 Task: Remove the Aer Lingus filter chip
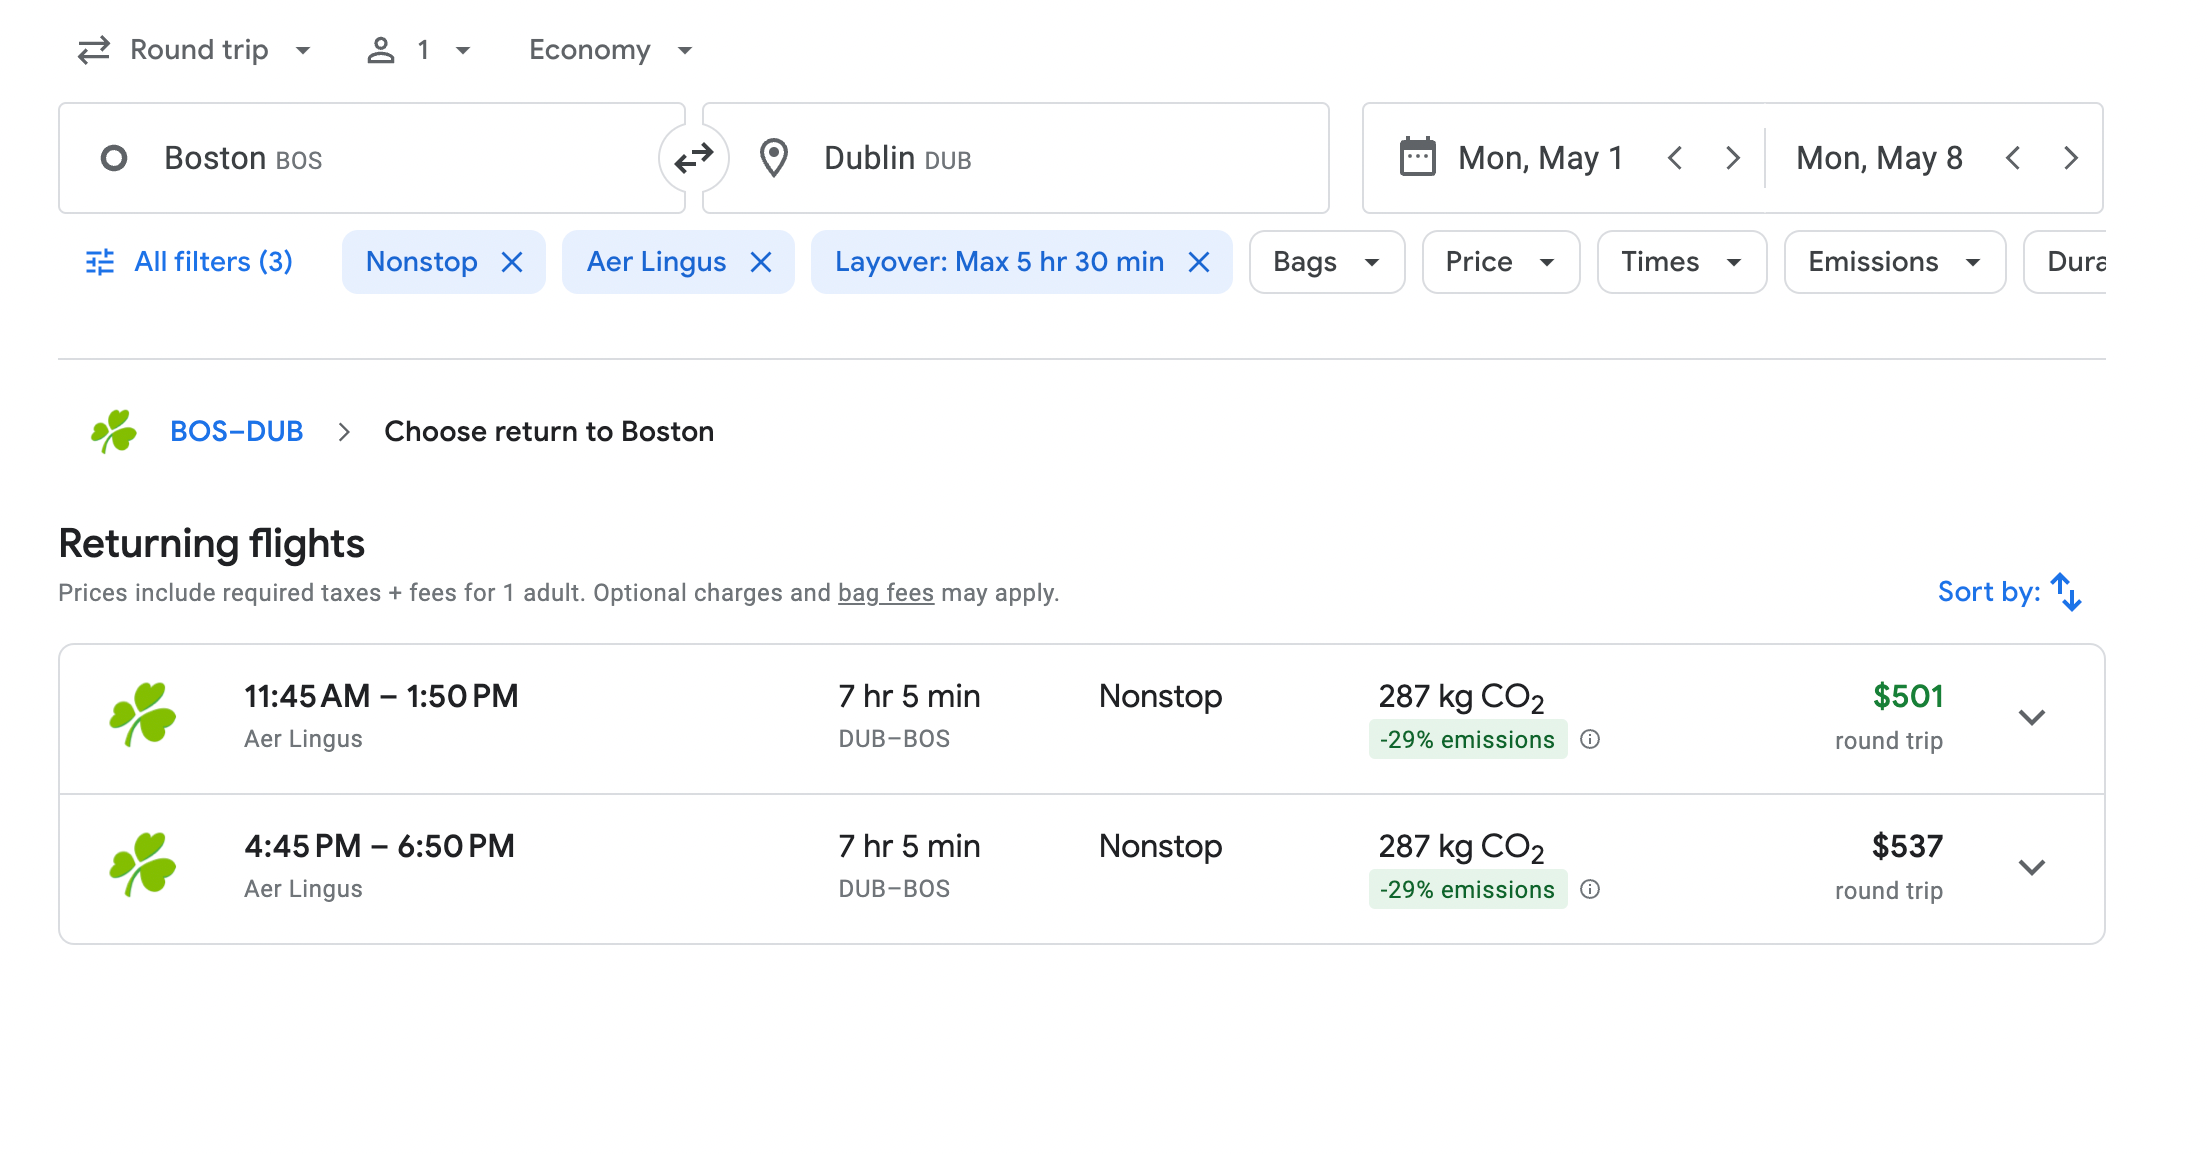click(x=761, y=262)
